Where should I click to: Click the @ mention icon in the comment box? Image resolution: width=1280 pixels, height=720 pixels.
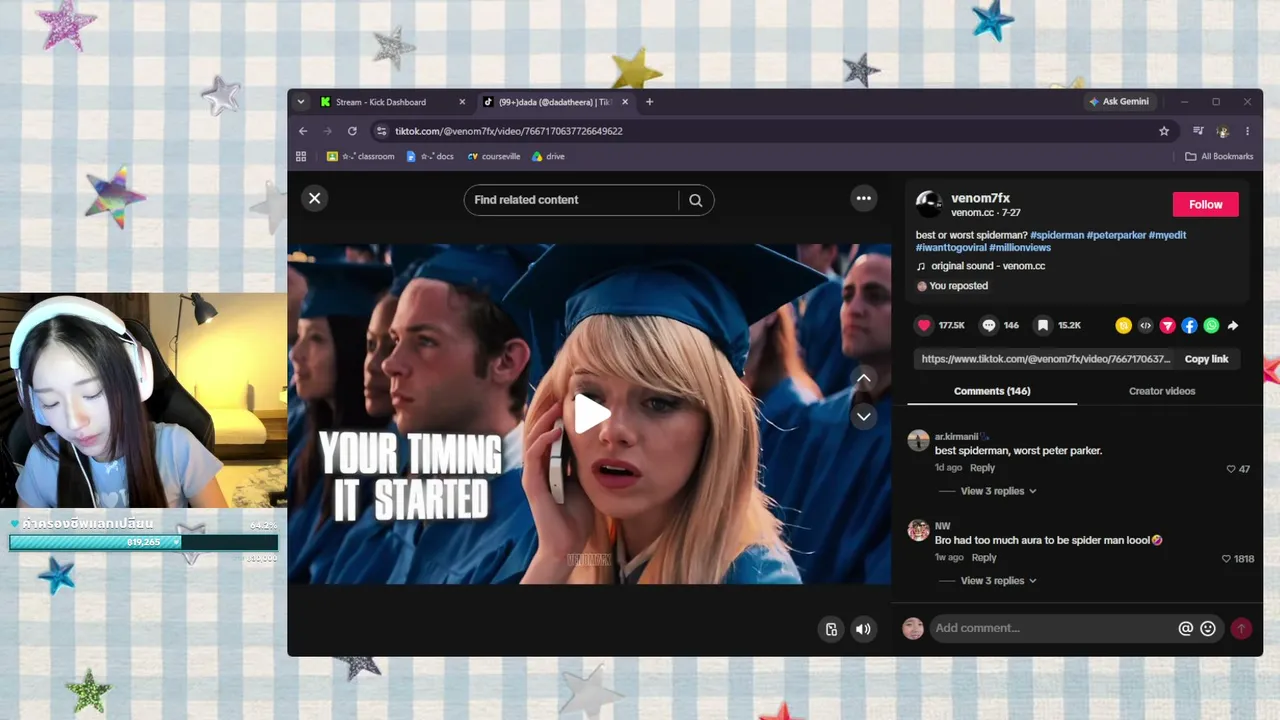1186,629
